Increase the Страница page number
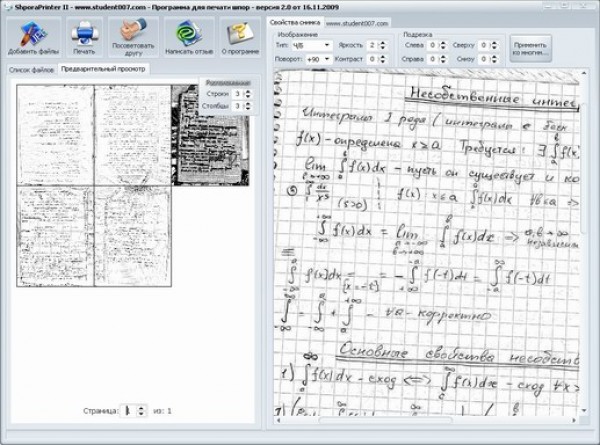 [142, 408]
